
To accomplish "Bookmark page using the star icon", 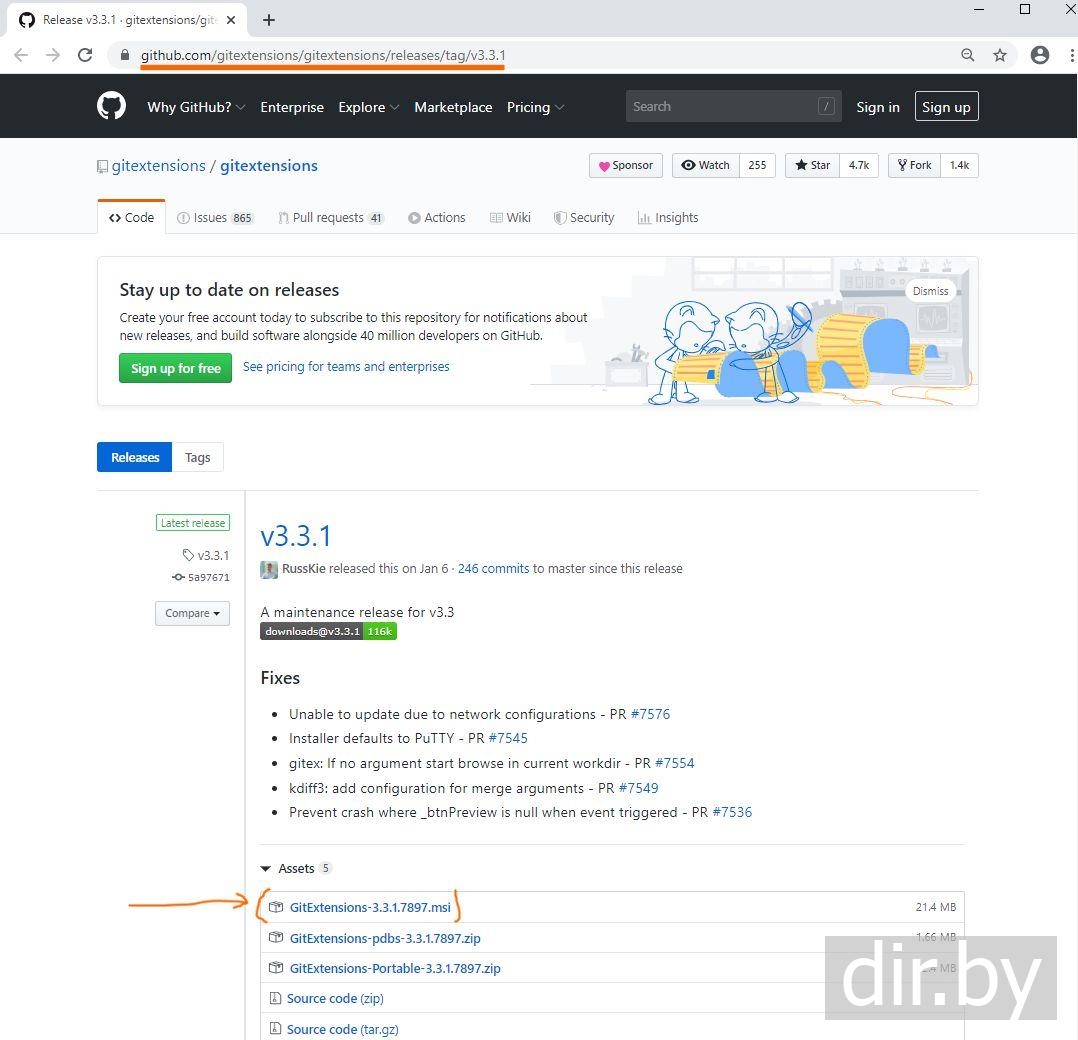I will click(x=999, y=55).
